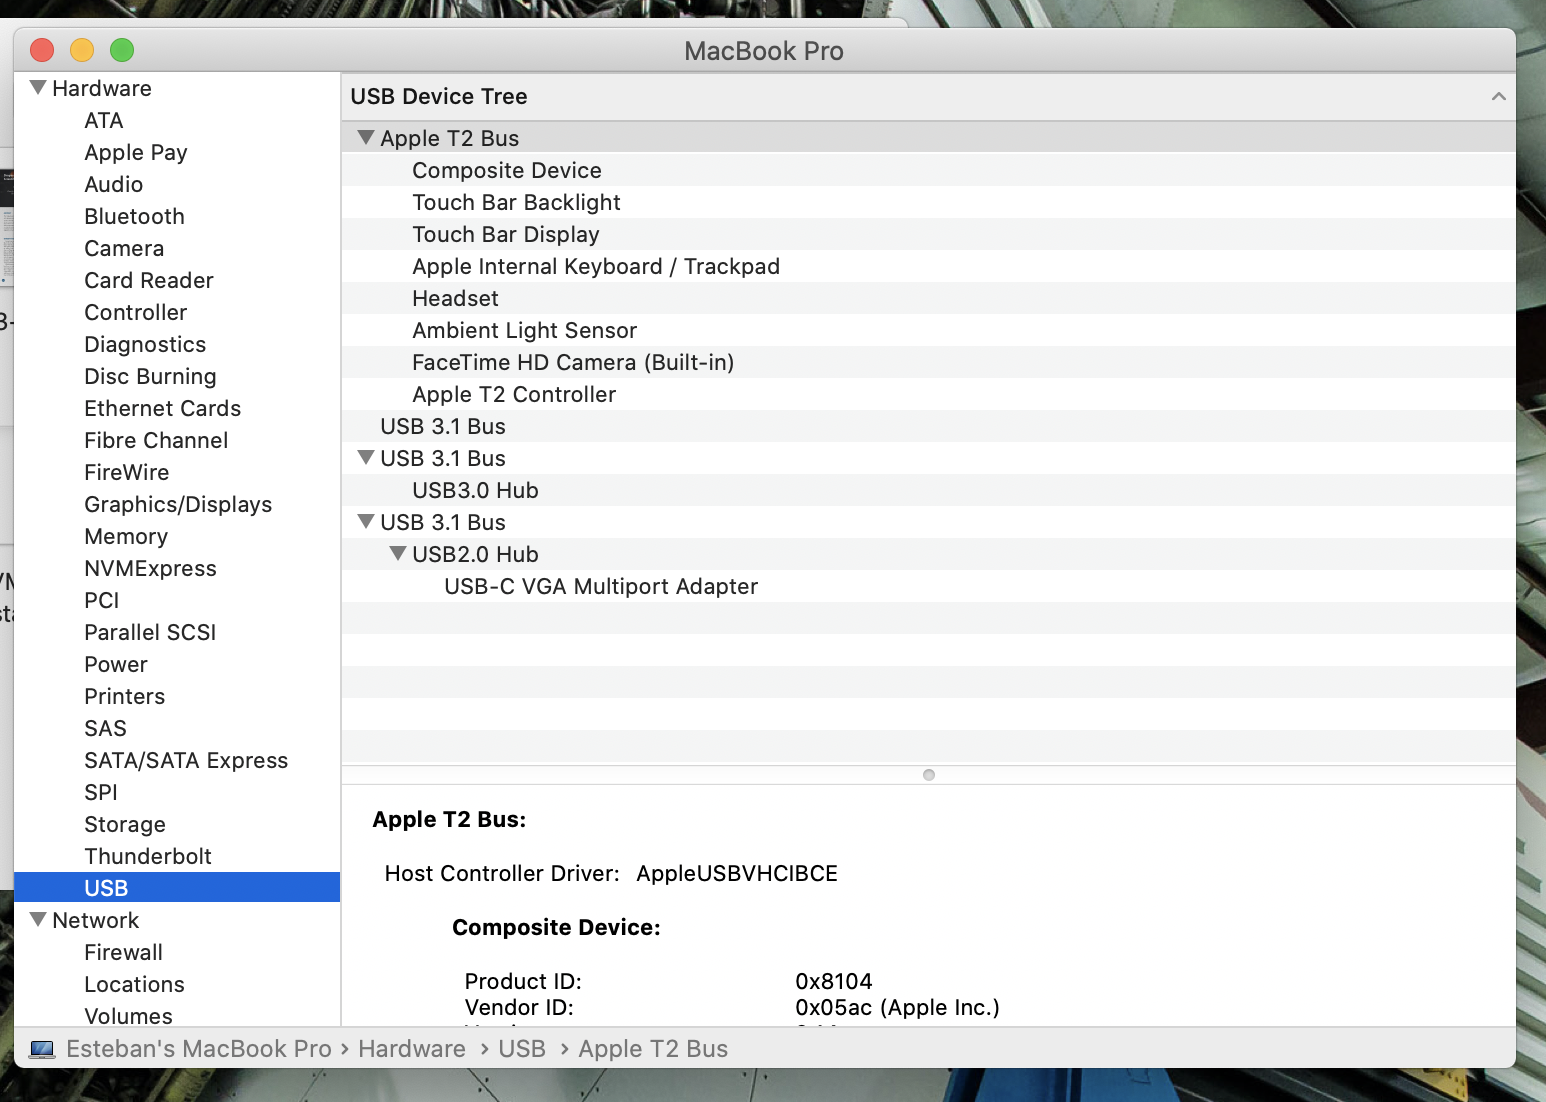This screenshot has height=1102, width=1546.
Task: Click the Composite Device heading in details
Action: click(556, 927)
